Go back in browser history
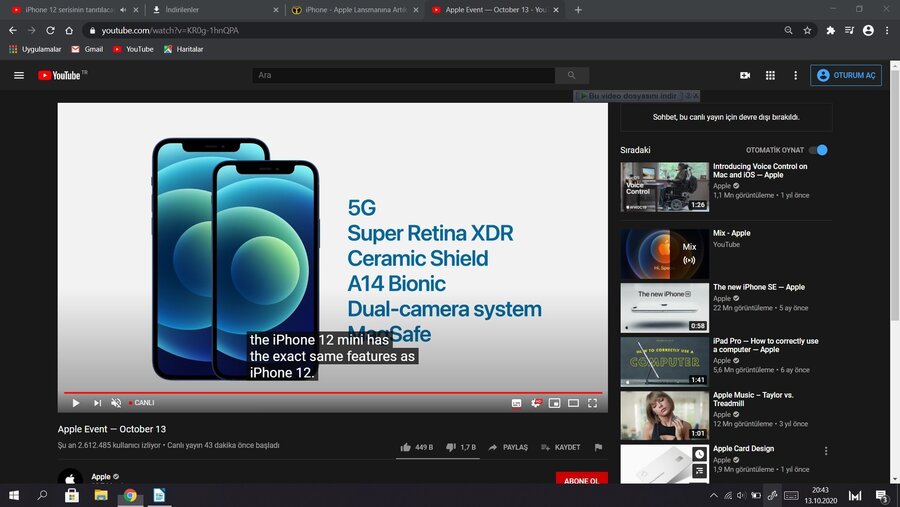The height and width of the screenshot is (507, 900). pyautogui.click(x=13, y=30)
